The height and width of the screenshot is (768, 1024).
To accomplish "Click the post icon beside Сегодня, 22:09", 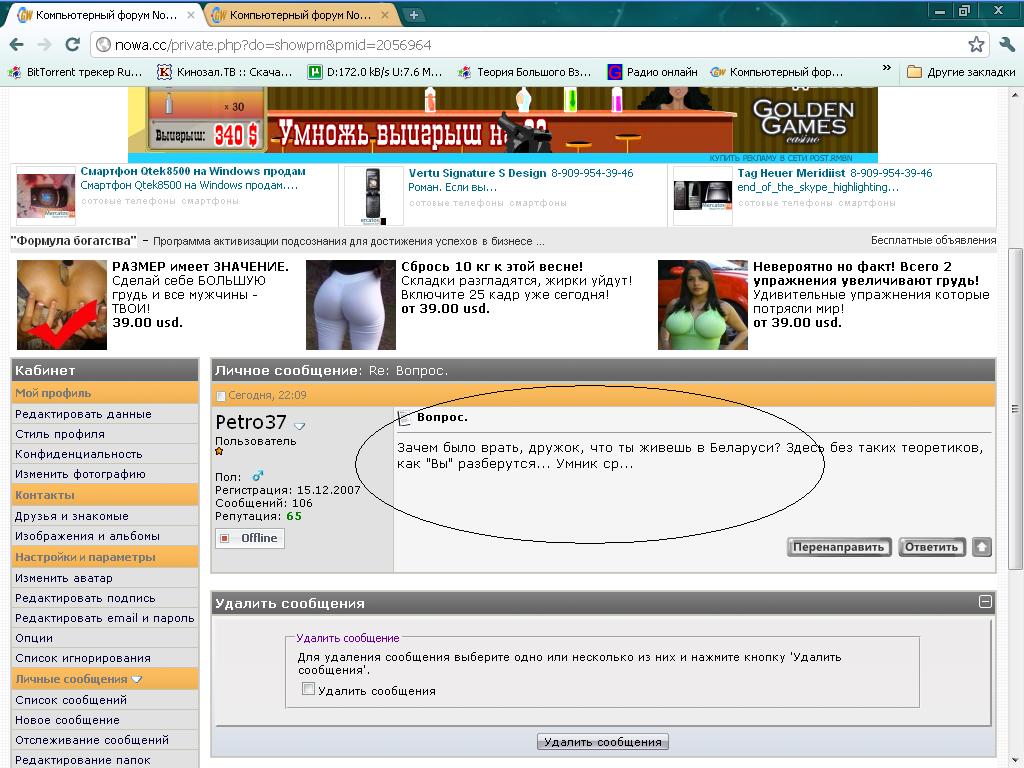I will pyautogui.click(x=220, y=396).
